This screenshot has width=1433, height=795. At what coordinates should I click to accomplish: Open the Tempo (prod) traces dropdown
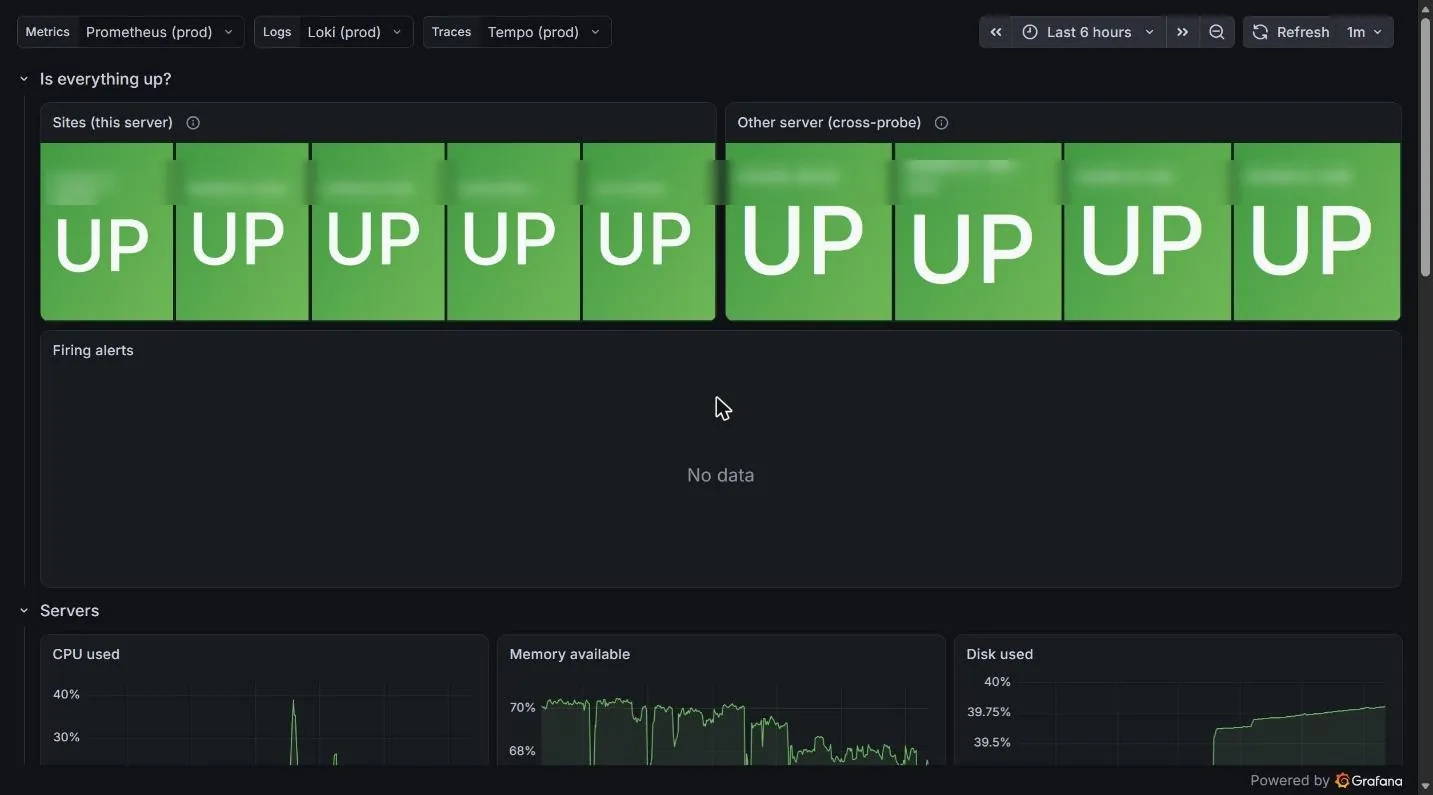[x=544, y=32]
